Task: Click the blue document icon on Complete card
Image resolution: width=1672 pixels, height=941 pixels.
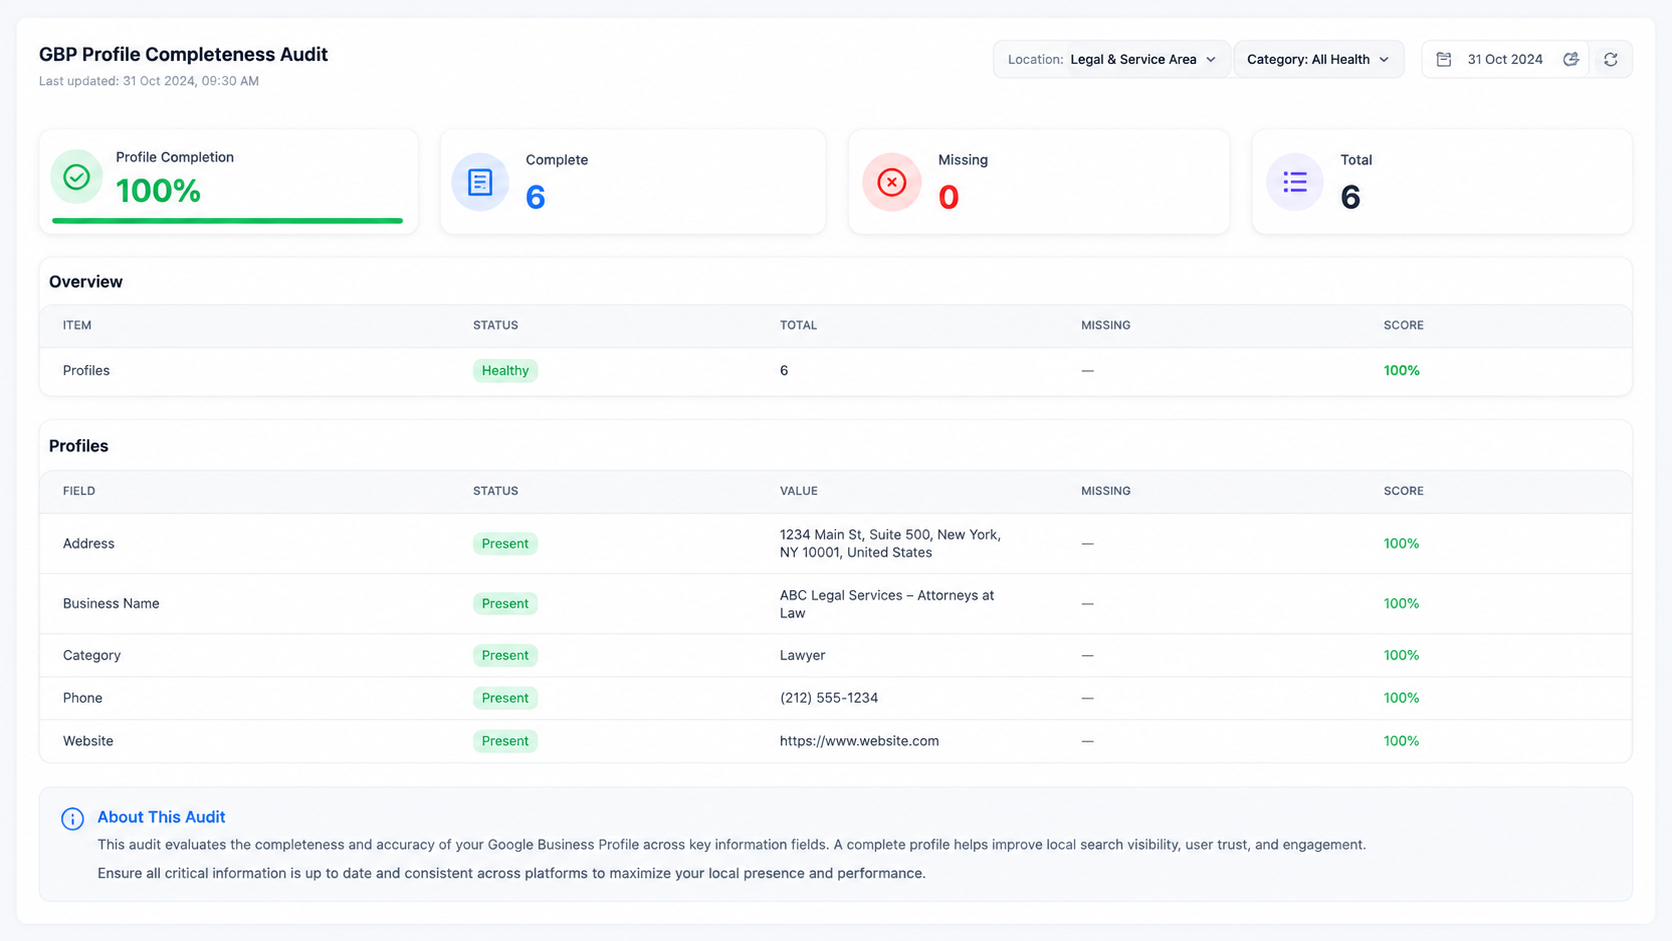Action: tap(480, 182)
